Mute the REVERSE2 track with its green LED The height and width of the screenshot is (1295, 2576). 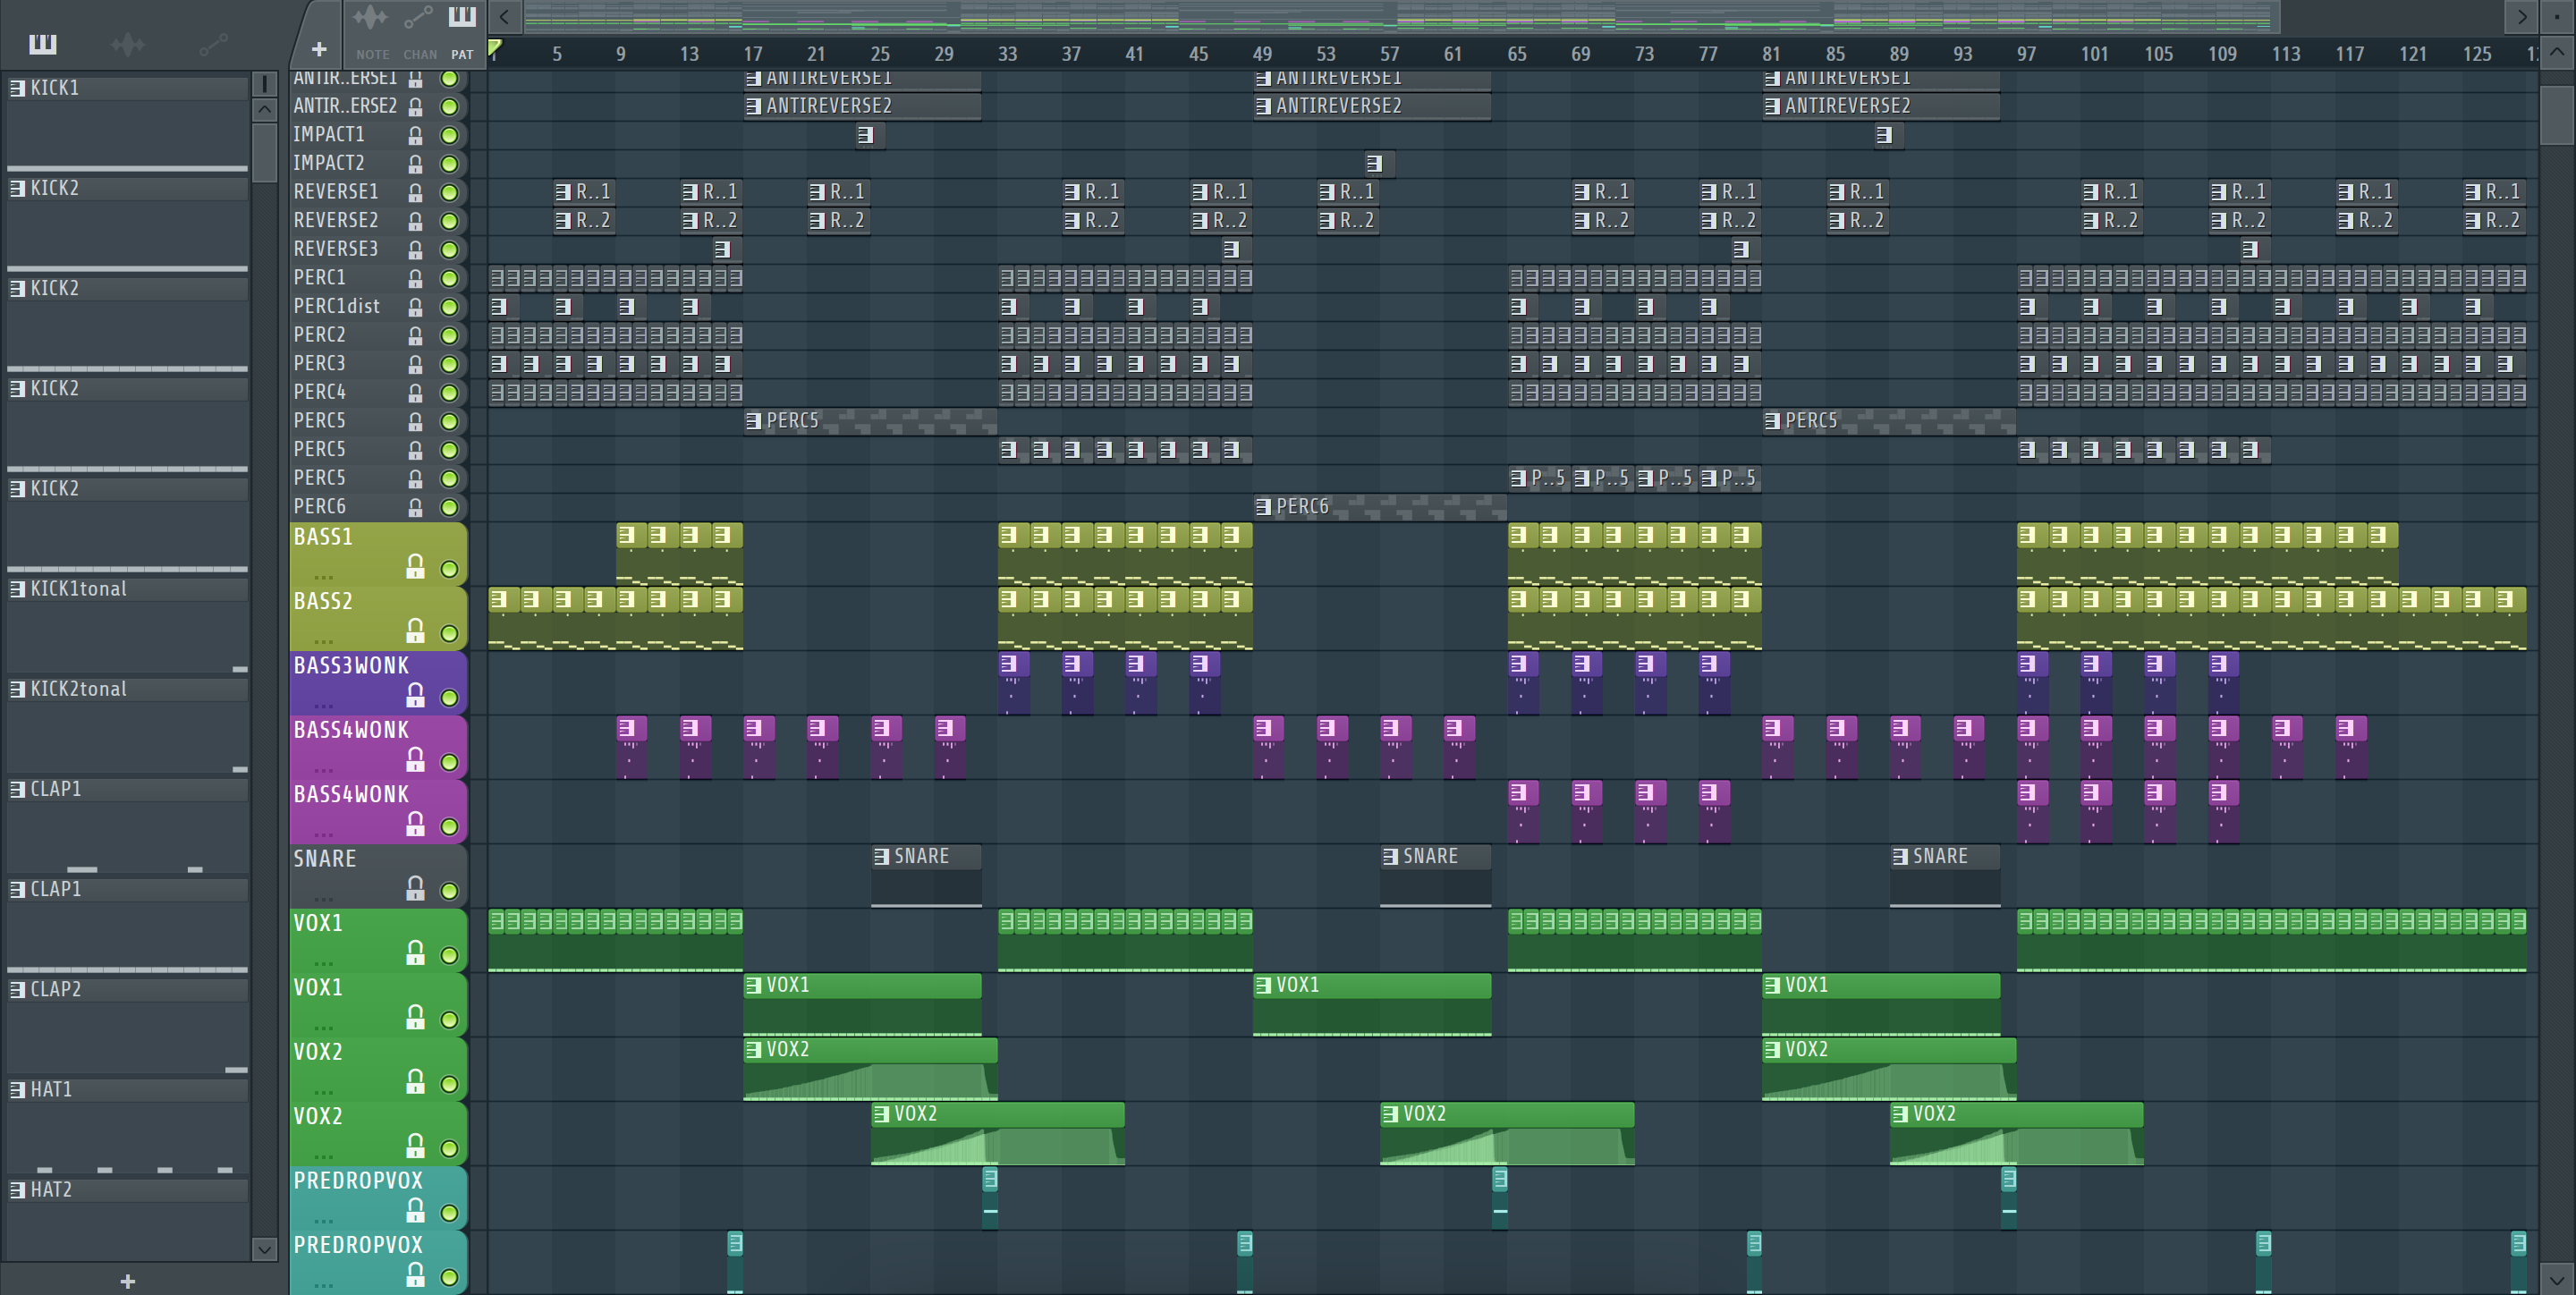click(x=450, y=221)
